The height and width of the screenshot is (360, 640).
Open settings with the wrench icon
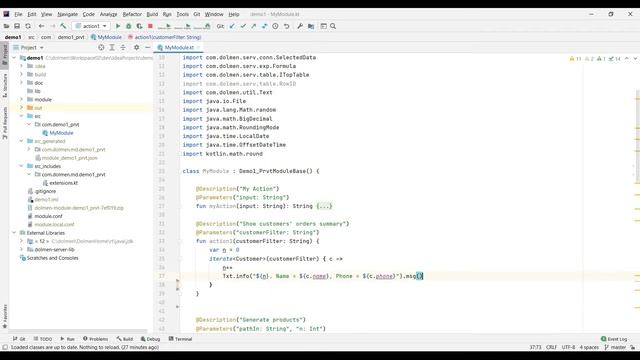(300, 26)
